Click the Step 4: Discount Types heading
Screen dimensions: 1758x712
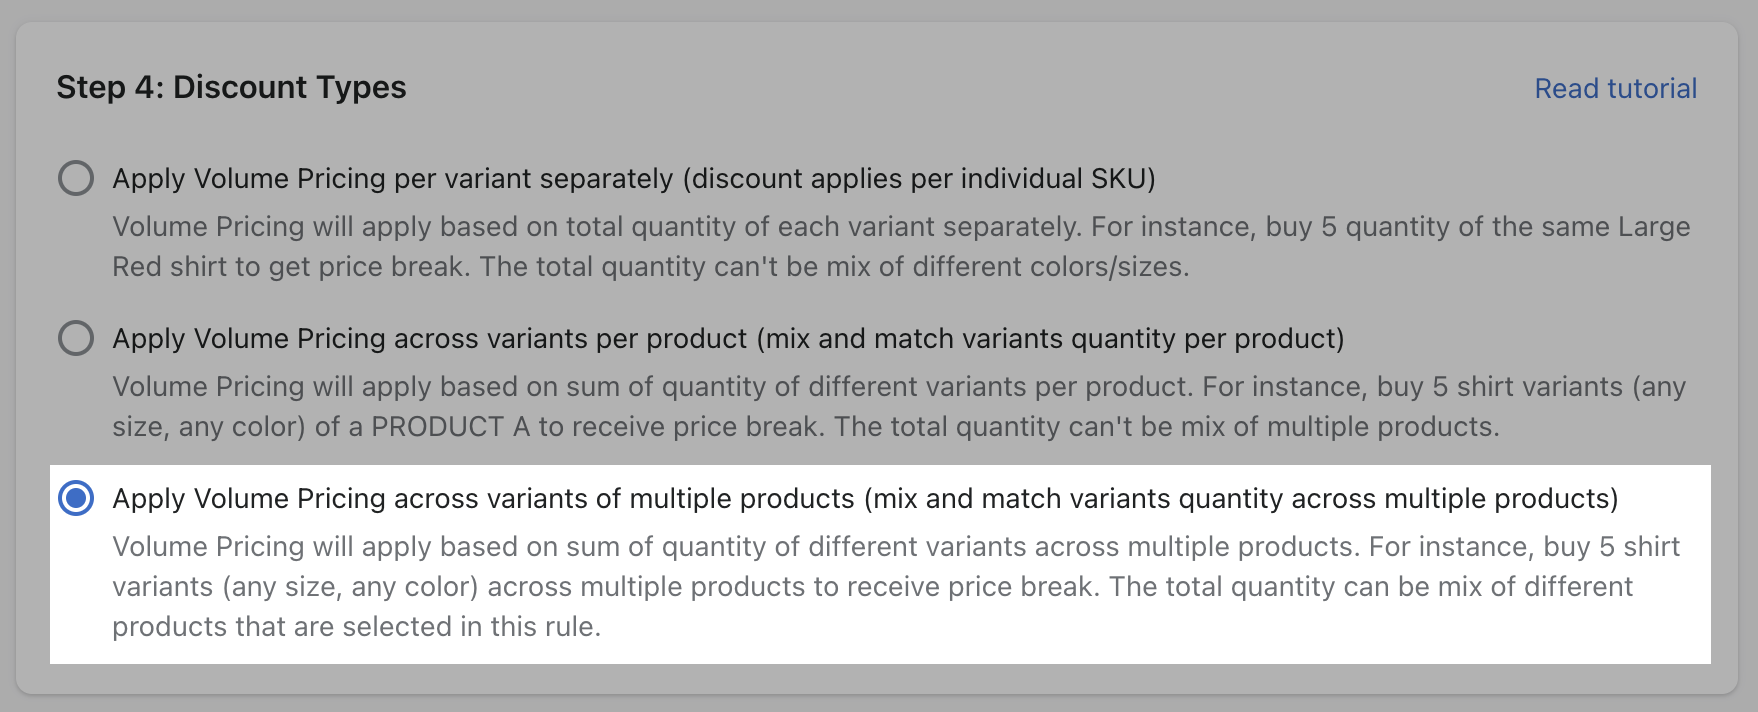point(232,88)
